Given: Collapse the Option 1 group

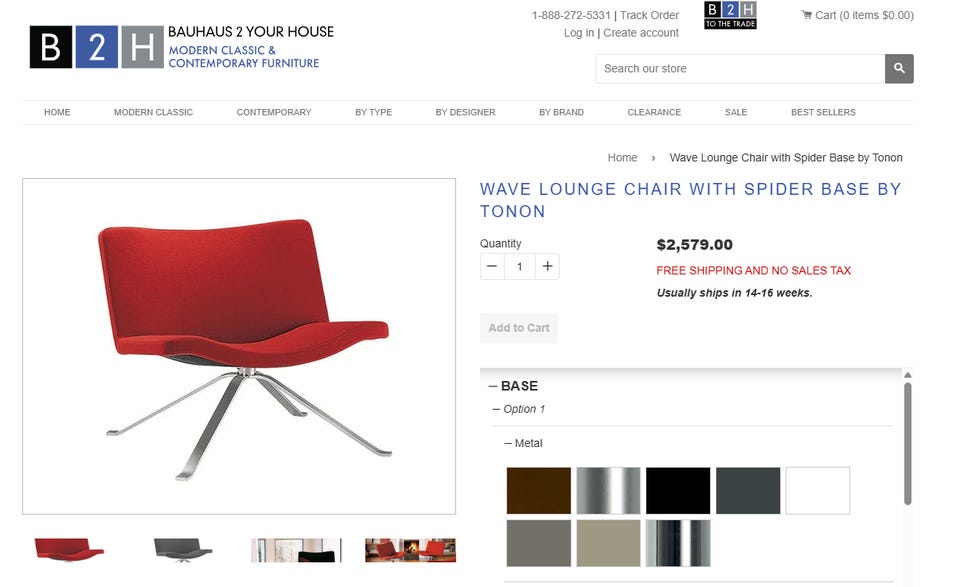Looking at the screenshot, I should click(x=519, y=409).
